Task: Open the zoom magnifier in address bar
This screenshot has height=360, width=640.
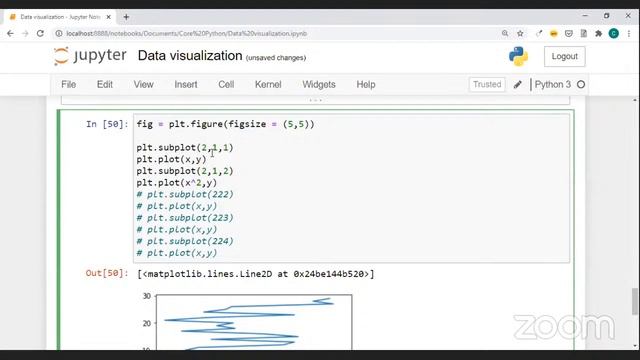Action: [x=505, y=33]
